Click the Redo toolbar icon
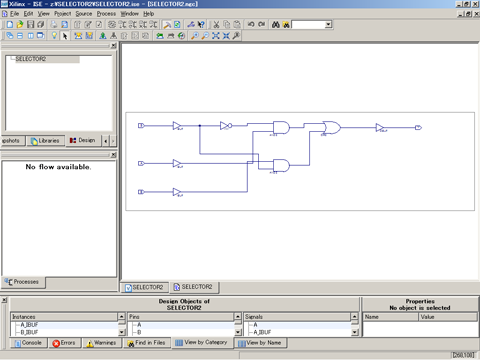This screenshot has height=360, width=480. point(262,24)
